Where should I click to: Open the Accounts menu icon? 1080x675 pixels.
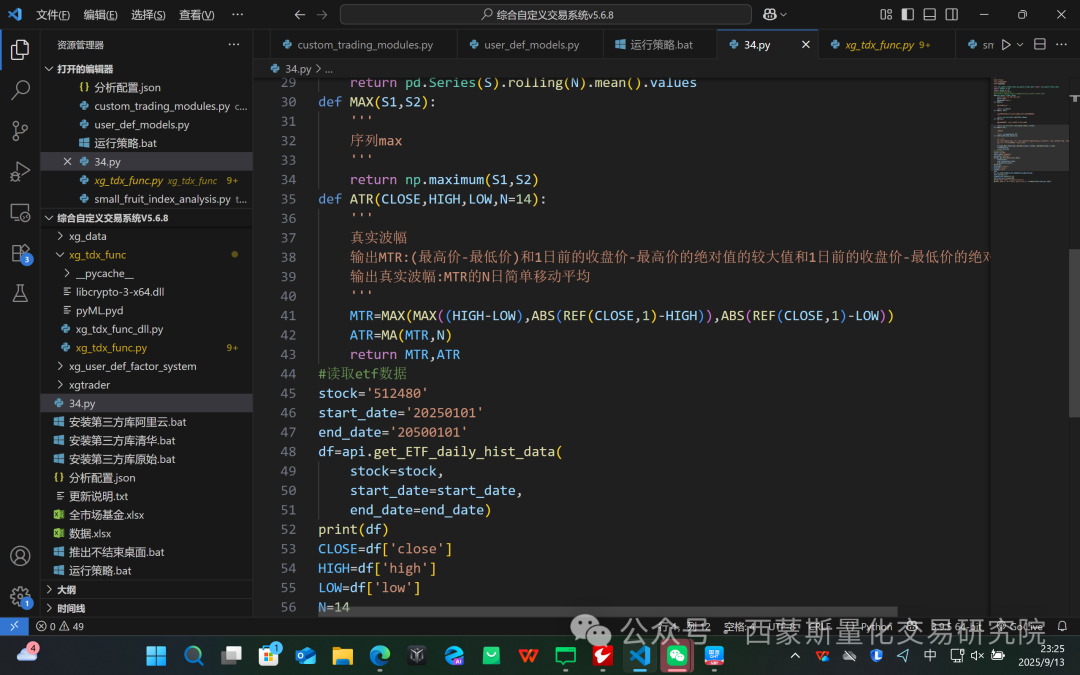[x=20, y=556]
